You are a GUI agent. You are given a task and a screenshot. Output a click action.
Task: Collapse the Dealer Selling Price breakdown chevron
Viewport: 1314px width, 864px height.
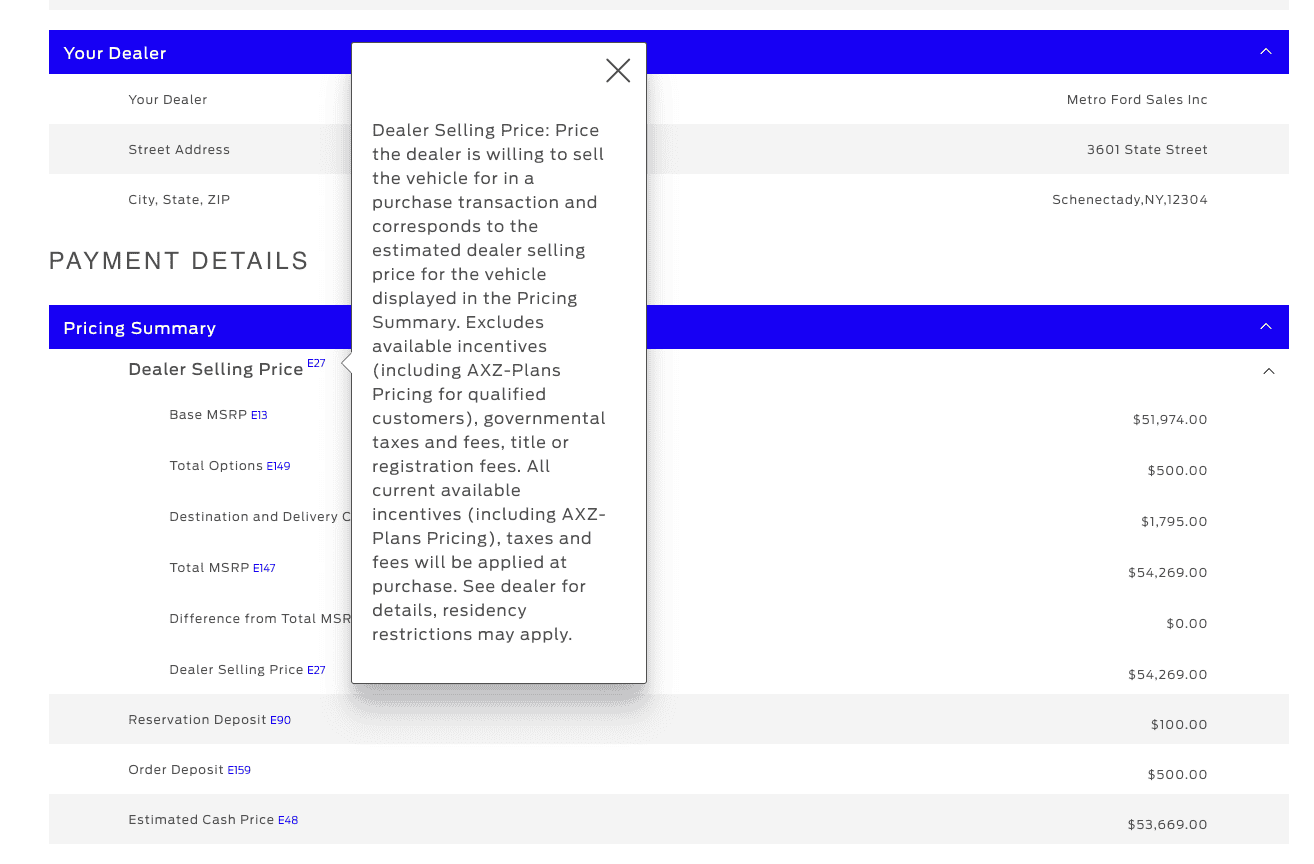1268,371
